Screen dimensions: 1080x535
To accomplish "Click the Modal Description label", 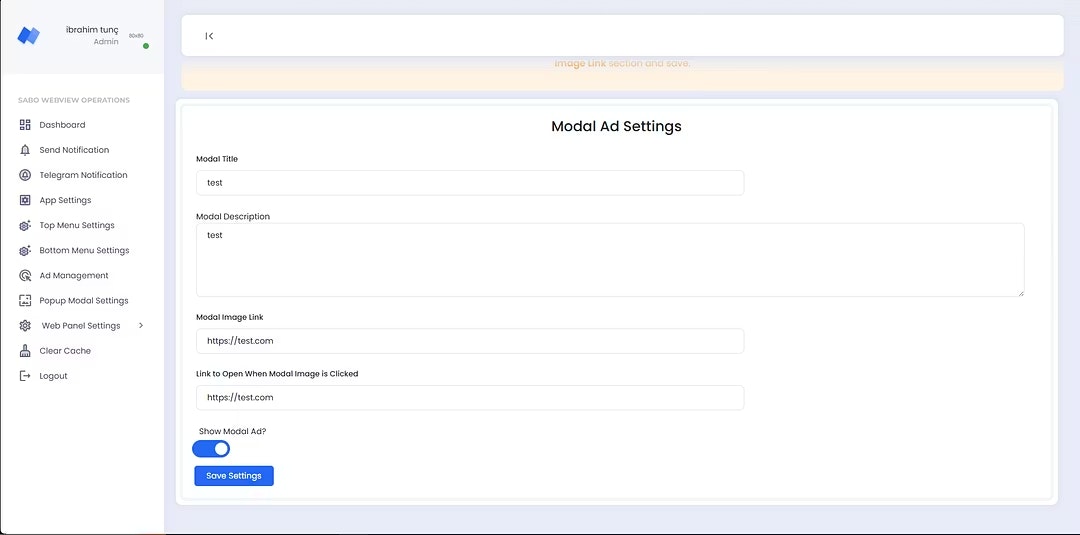I will (233, 216).
